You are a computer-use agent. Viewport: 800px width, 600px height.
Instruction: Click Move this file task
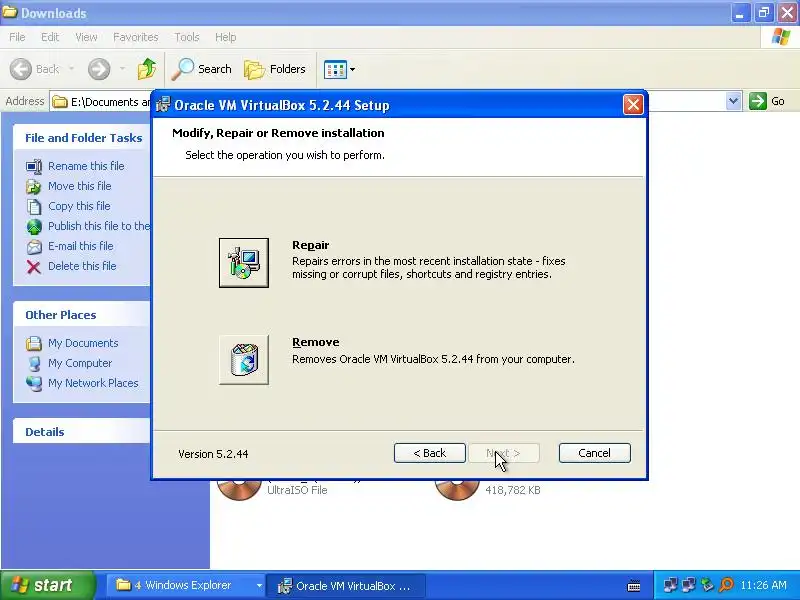(x=80, y=186)
